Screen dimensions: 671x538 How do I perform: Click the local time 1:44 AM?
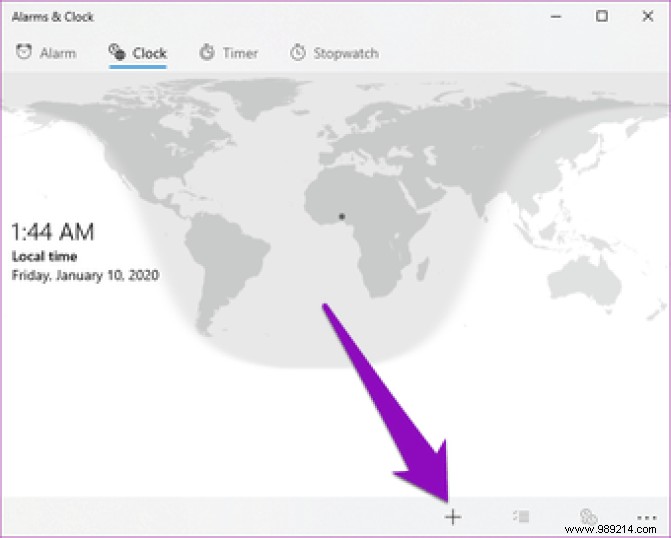tap(52, 232)
